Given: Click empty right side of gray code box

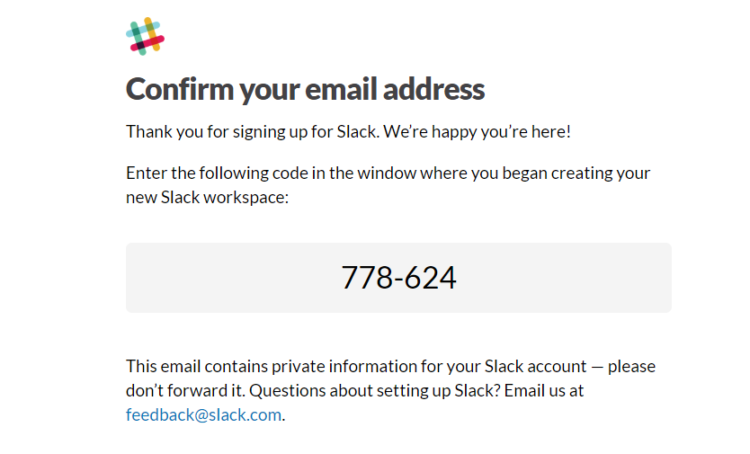Looking at the screenshot, I should (x=564, y=277).
